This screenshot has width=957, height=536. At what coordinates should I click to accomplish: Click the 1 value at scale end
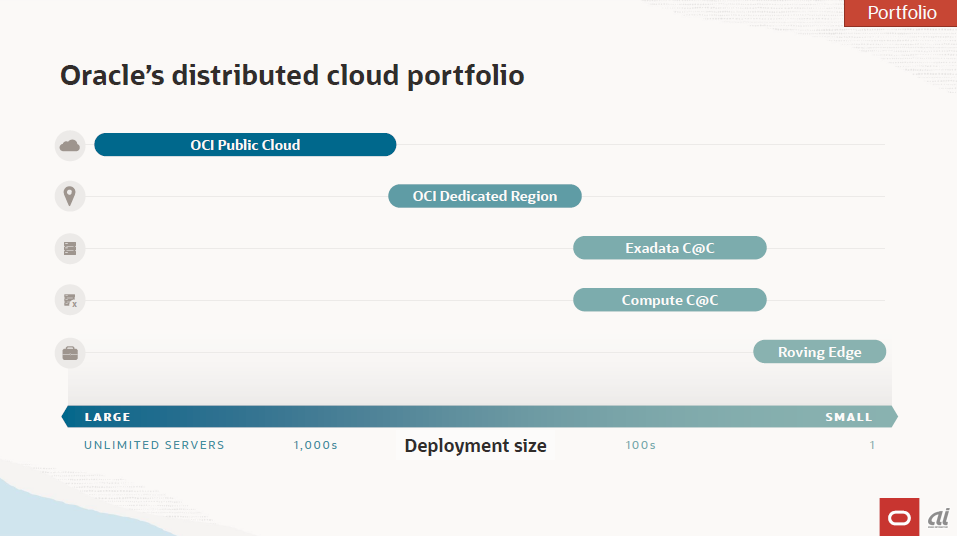[x=872, y=445]
